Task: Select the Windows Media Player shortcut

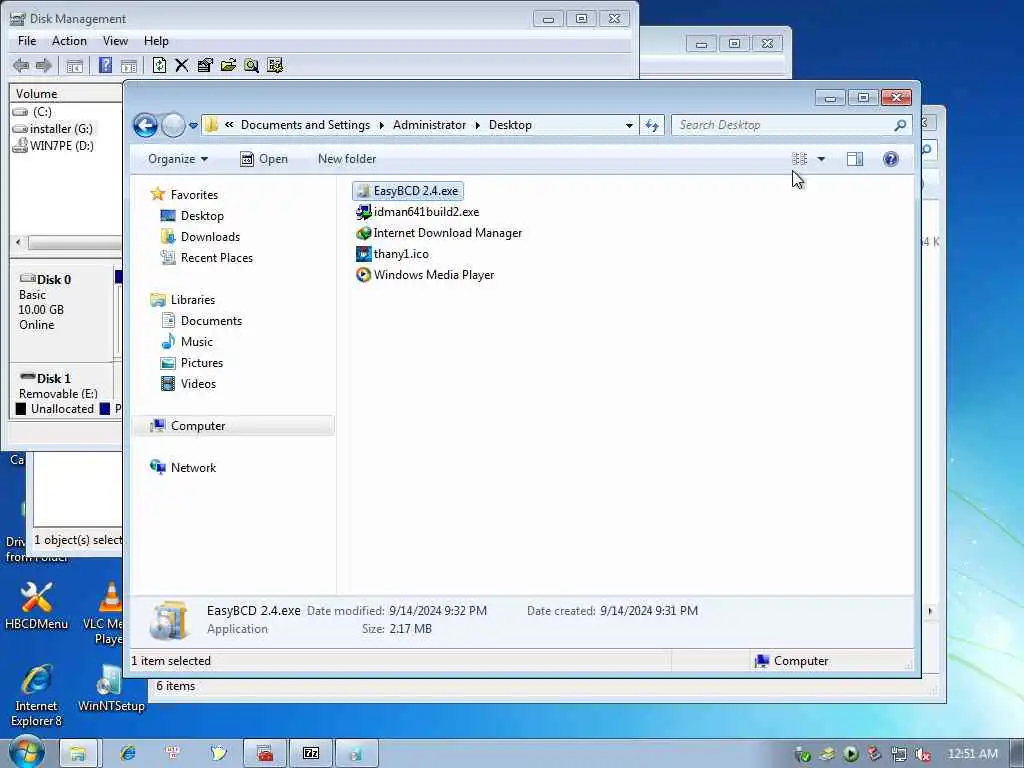Action: pyautogui.click(x=425, y=274)
